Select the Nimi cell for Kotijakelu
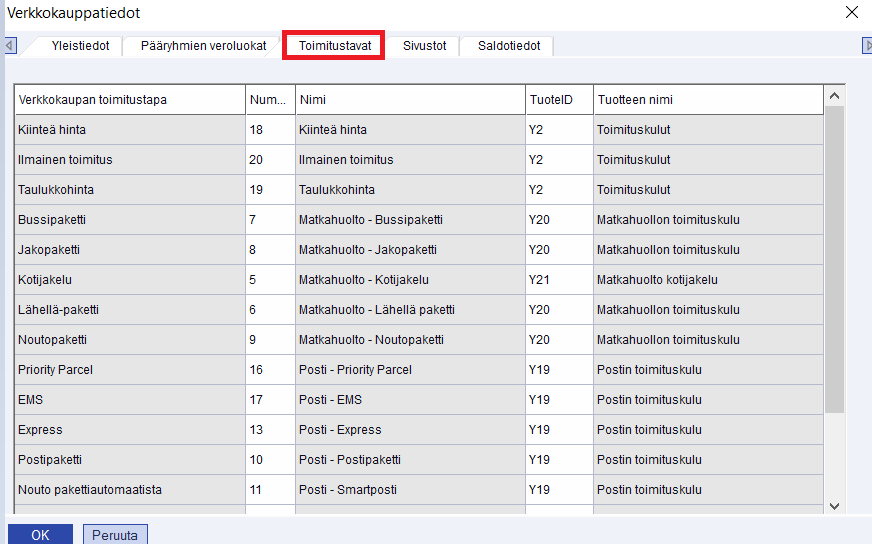This screenshot has height=544, width=872. [410, 280]
